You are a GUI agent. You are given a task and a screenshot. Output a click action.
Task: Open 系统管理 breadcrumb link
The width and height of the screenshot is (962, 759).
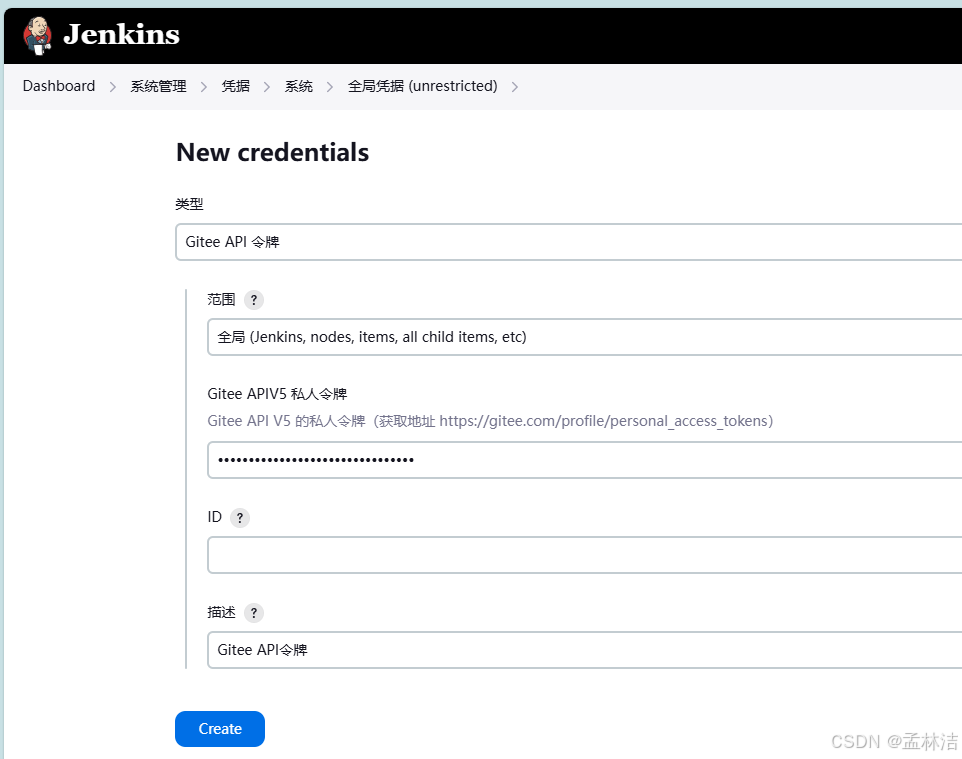pyautogui.click(x=158, y=86)
